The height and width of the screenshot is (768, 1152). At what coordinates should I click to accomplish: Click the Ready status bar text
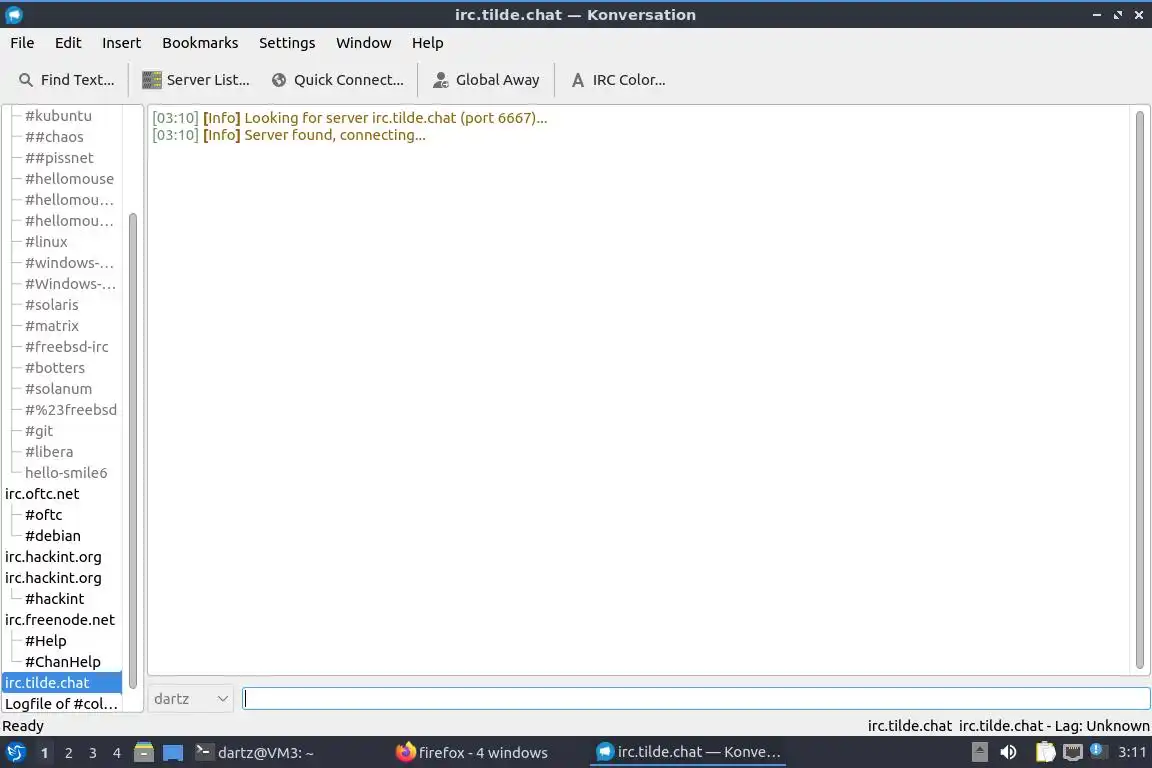(23, 726)
